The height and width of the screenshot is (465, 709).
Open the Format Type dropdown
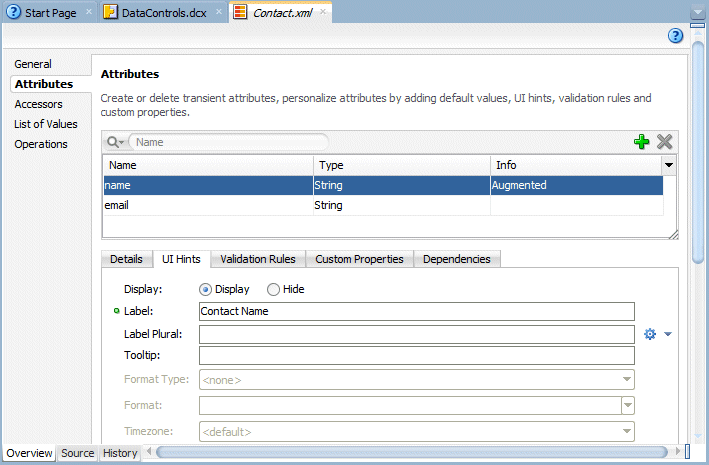[x=627, y=379]
